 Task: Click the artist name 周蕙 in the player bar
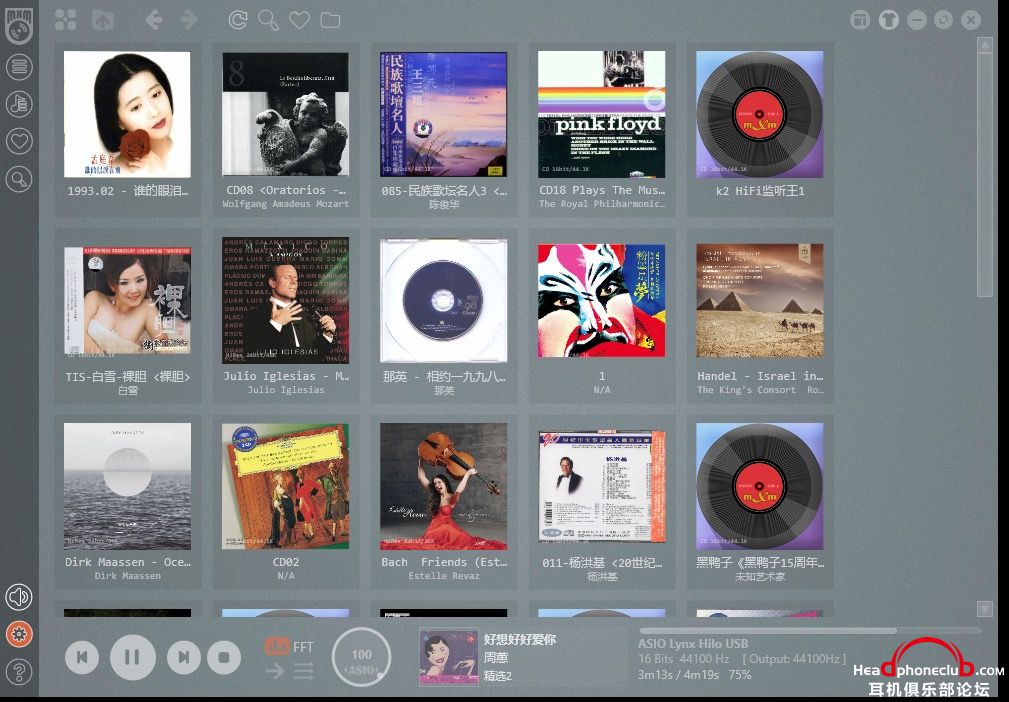click(x=496, y=658)
